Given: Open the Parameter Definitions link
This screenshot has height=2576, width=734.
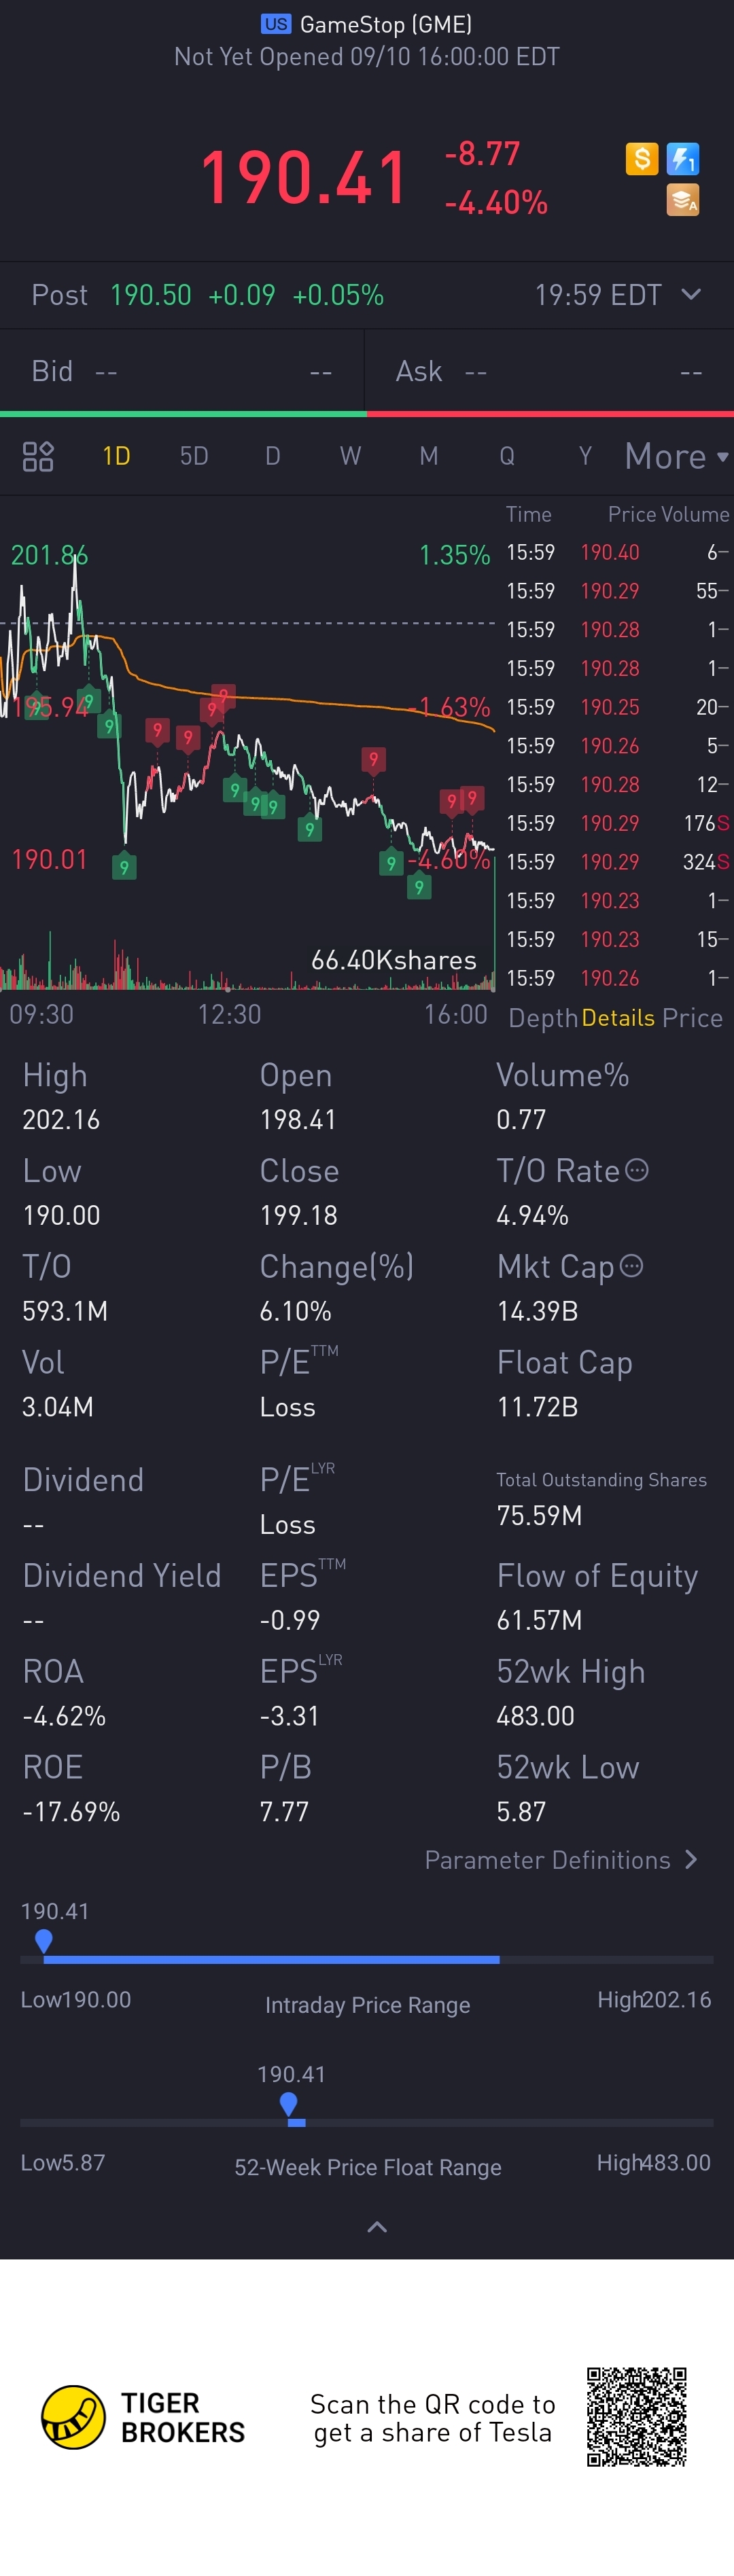Looking at the screenshot, I should click(x=560, y=1860).
